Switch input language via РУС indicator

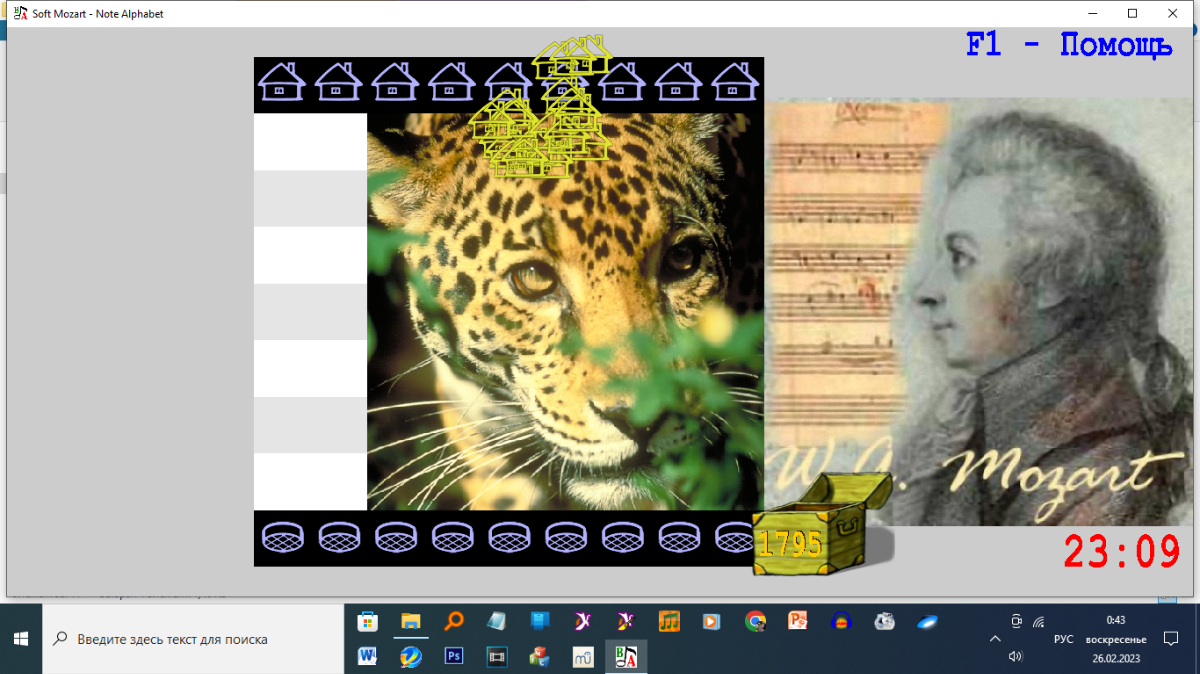(1064, 639)
